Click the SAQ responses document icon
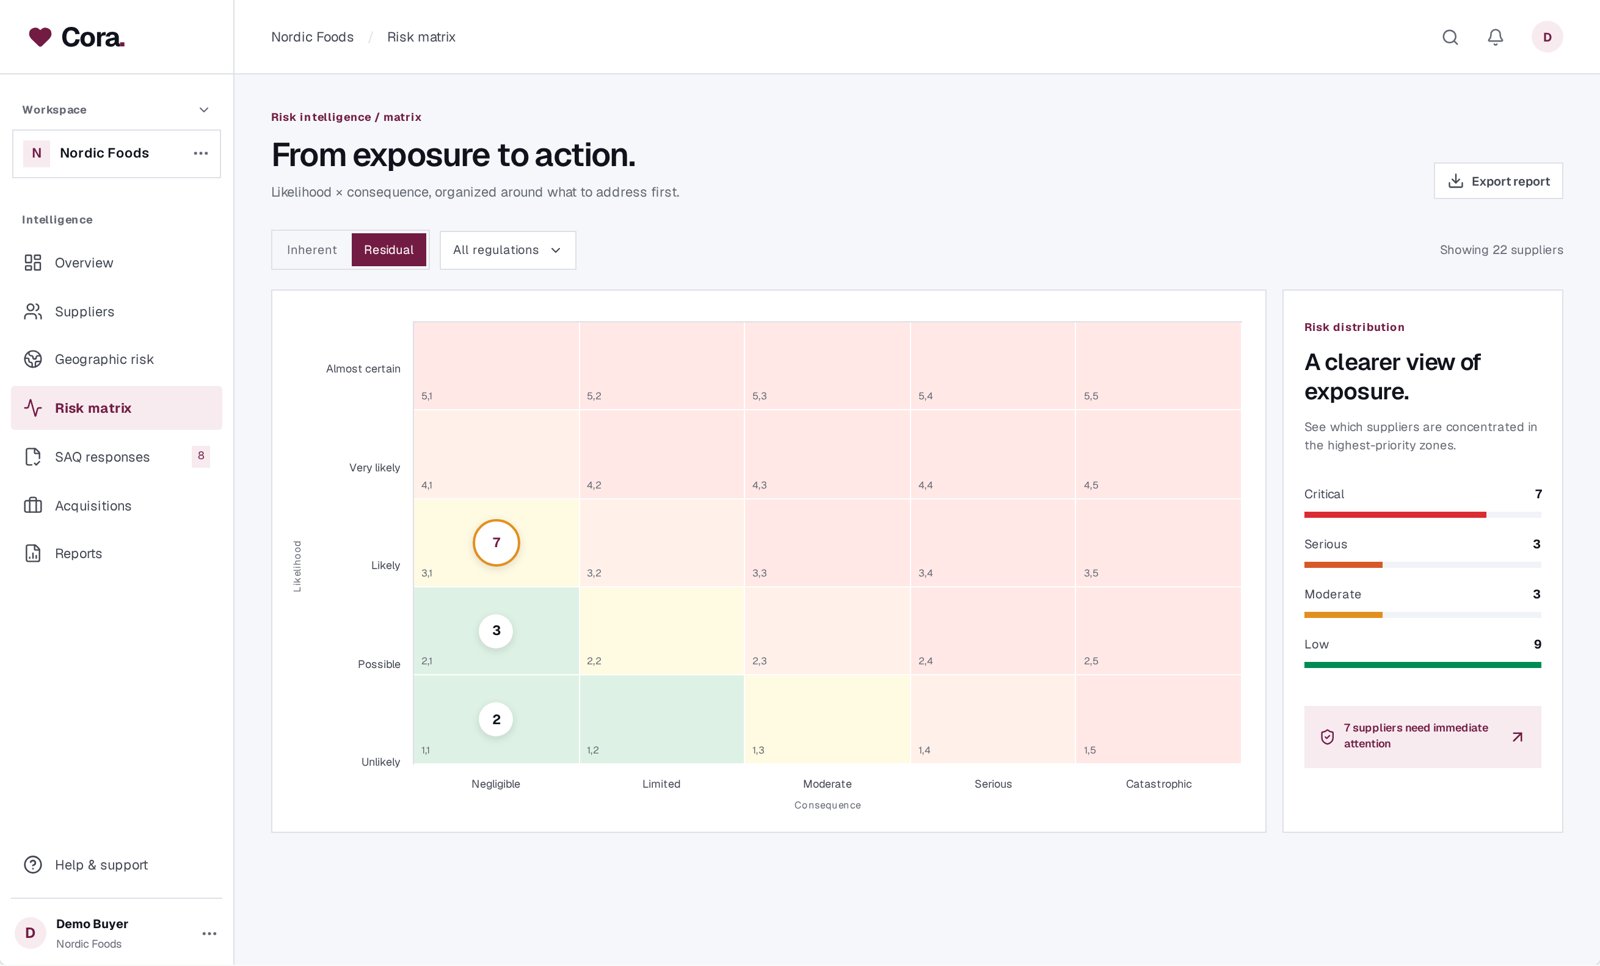Viewport: 1600px width, 966px height. tap(33, 457)
